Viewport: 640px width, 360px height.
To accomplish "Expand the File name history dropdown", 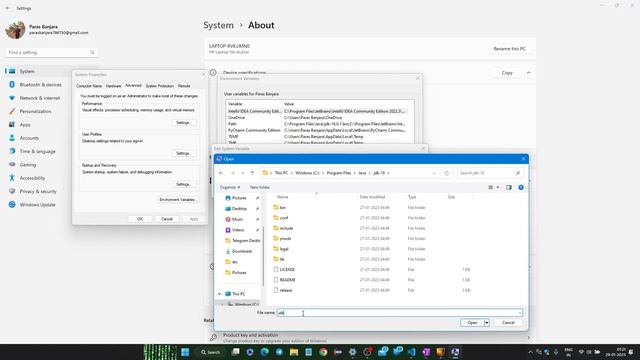I will point(520,313).
